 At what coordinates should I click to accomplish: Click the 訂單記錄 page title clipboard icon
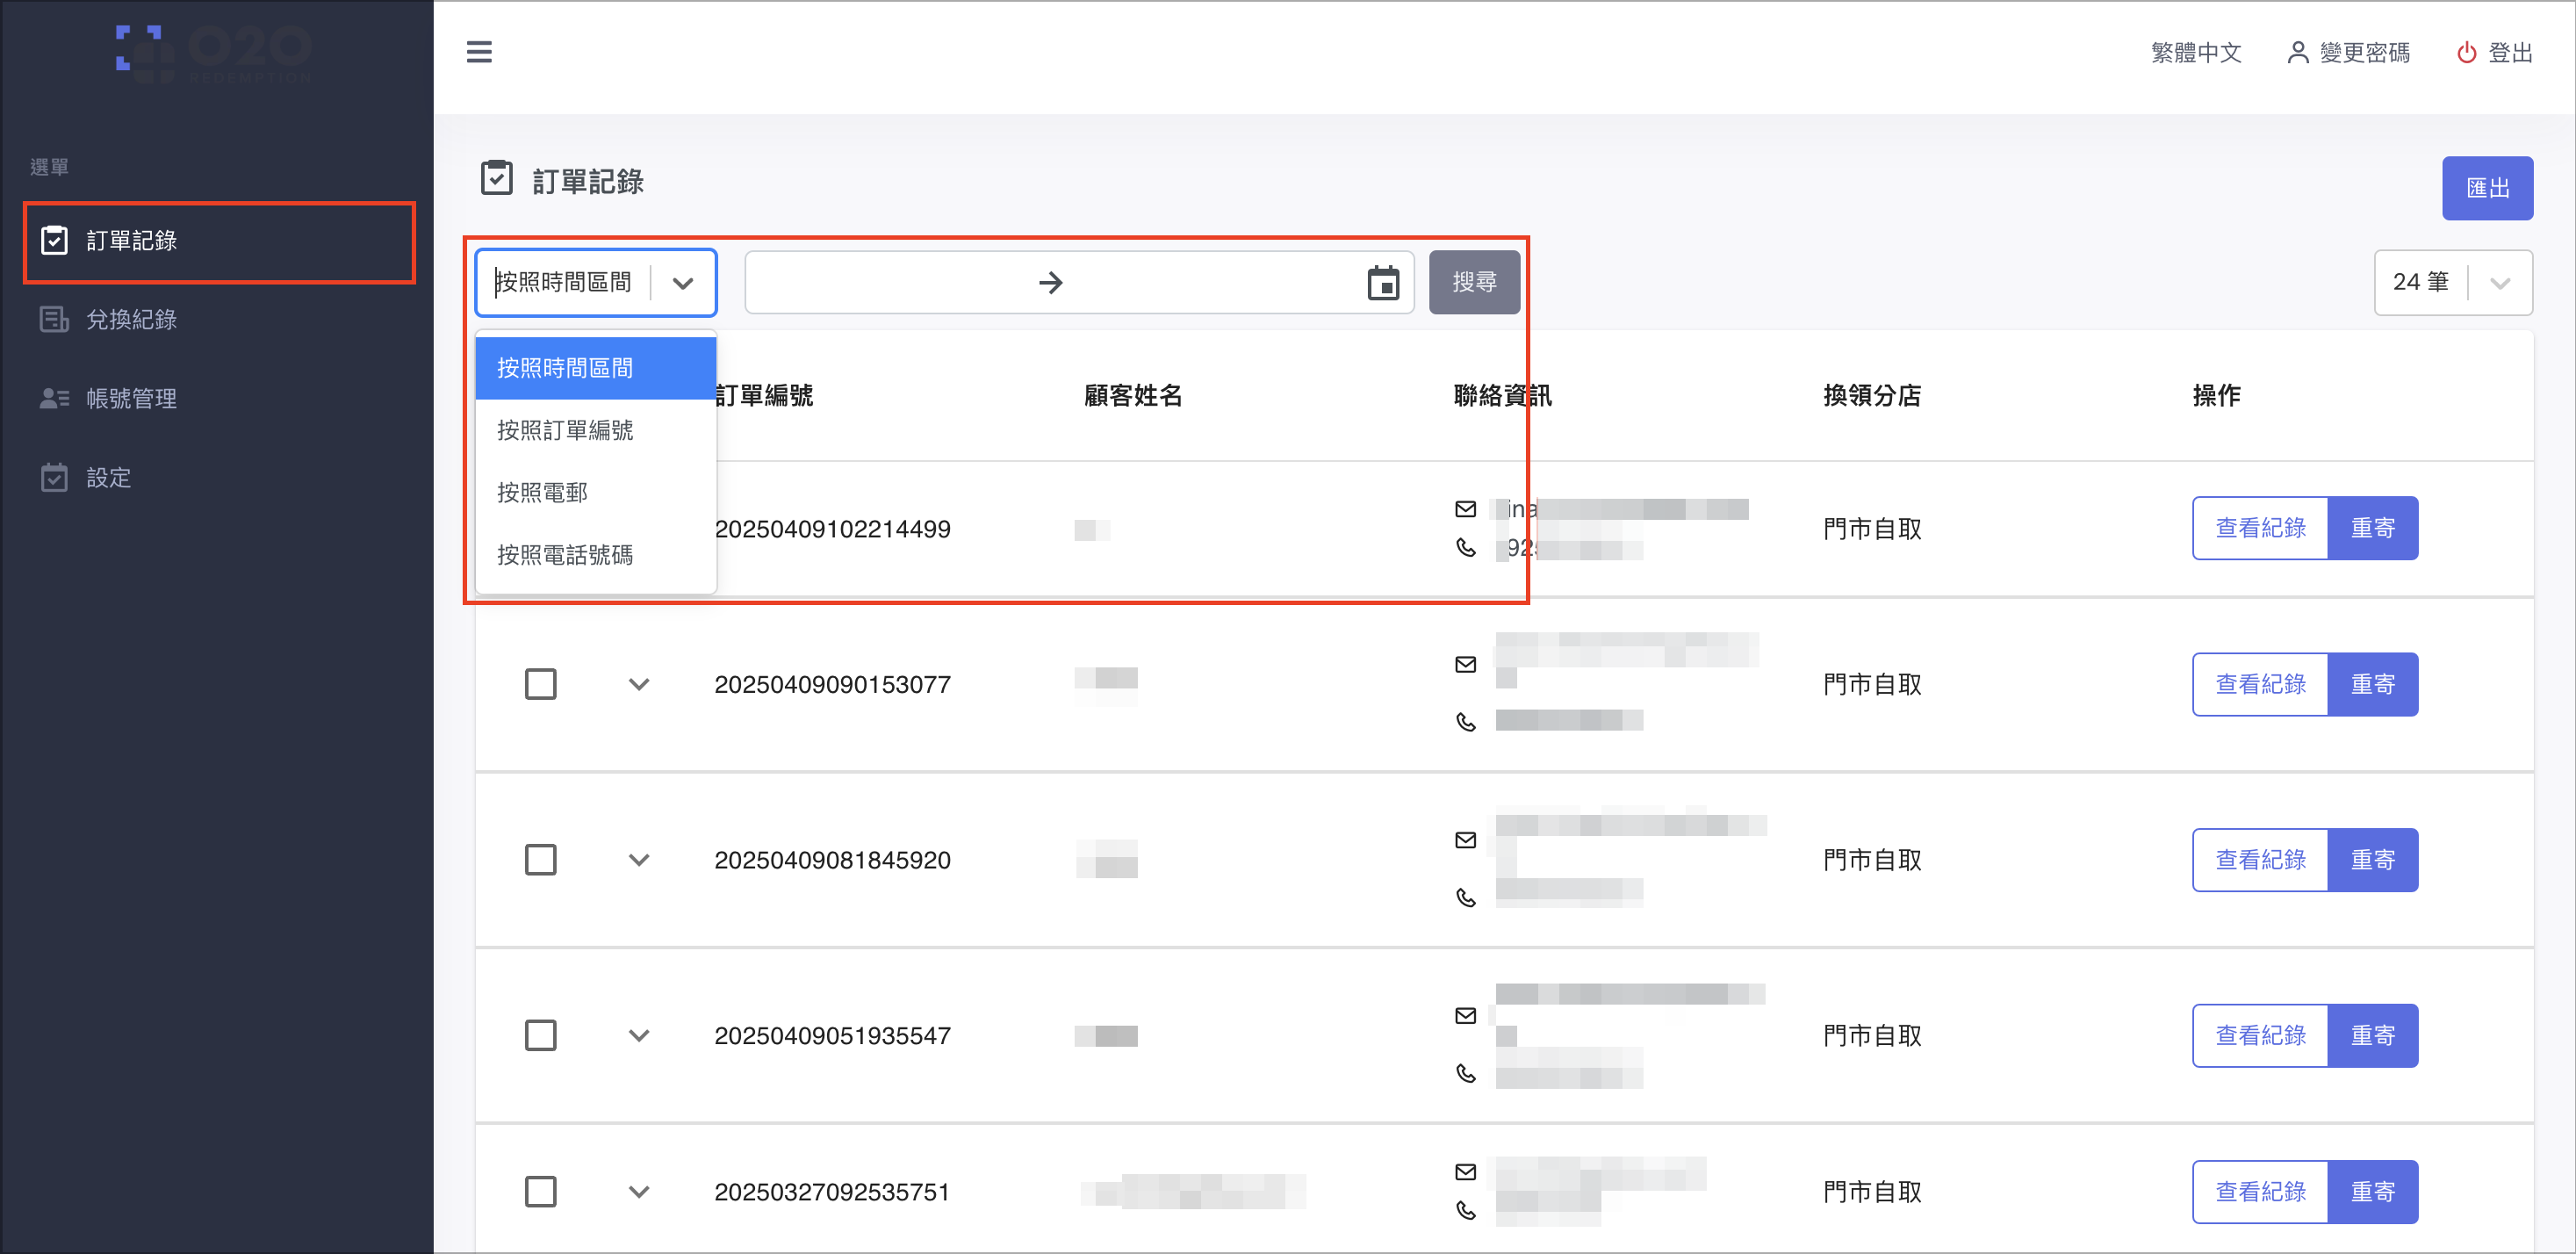pyautogui.click(x=497, y=178)
